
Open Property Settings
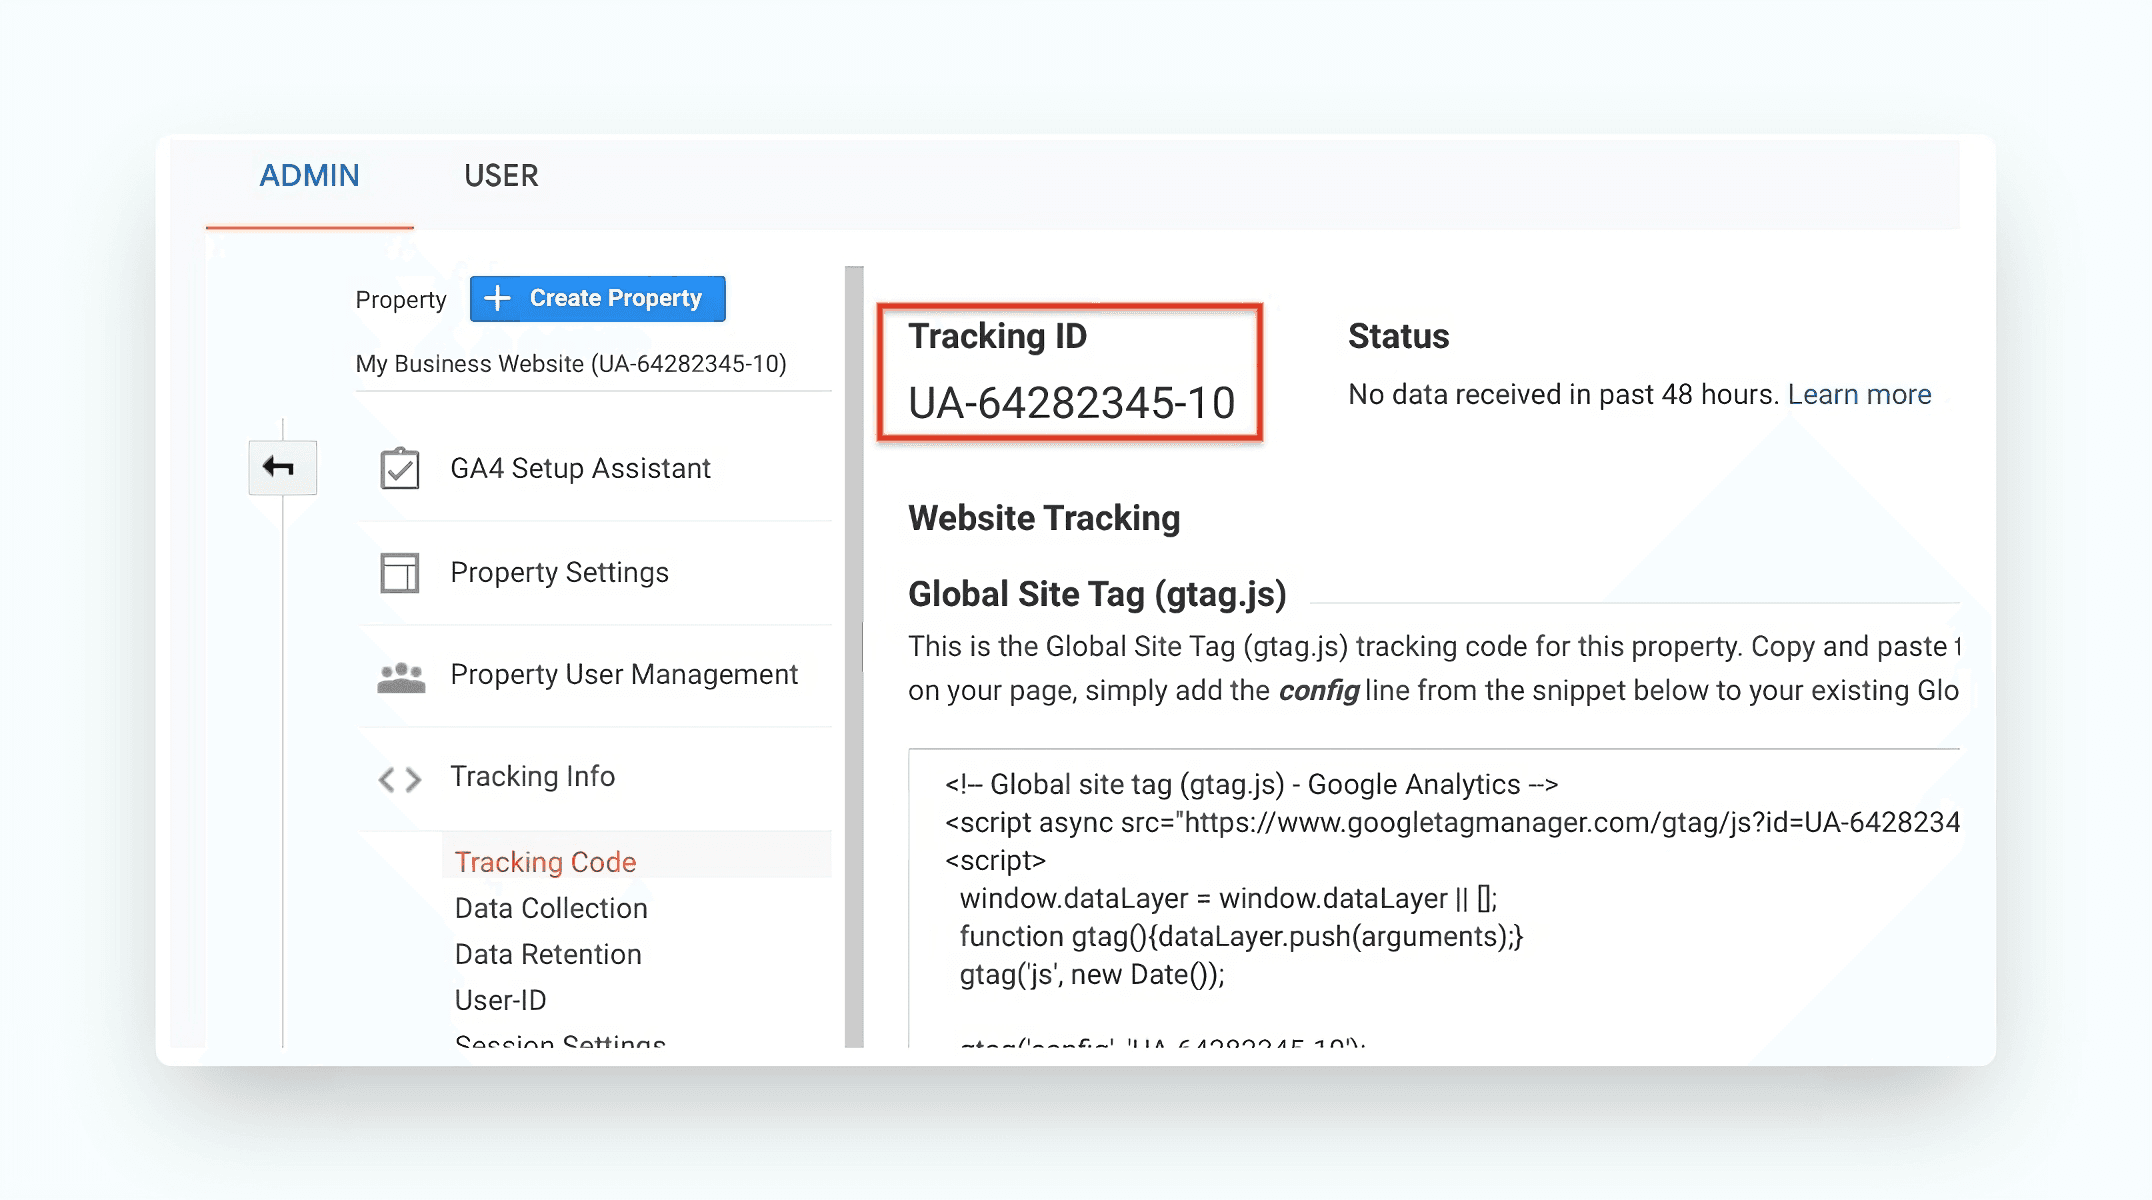[x=559, y=572]
